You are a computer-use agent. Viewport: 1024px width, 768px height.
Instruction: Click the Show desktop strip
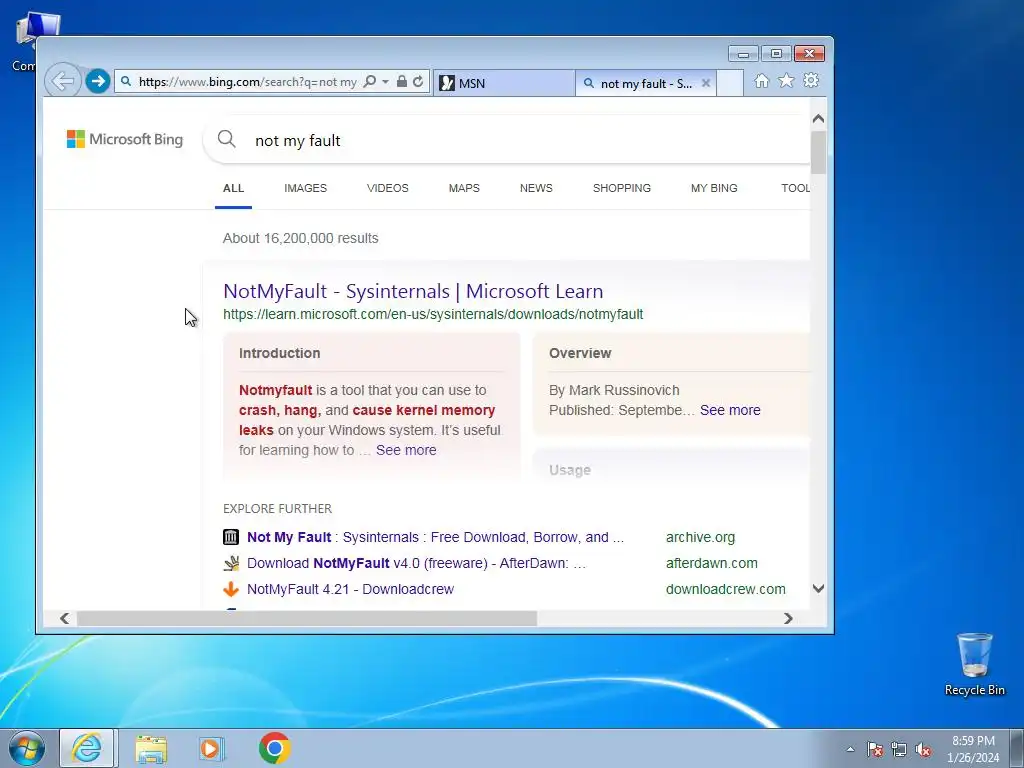coord(1017,748)
